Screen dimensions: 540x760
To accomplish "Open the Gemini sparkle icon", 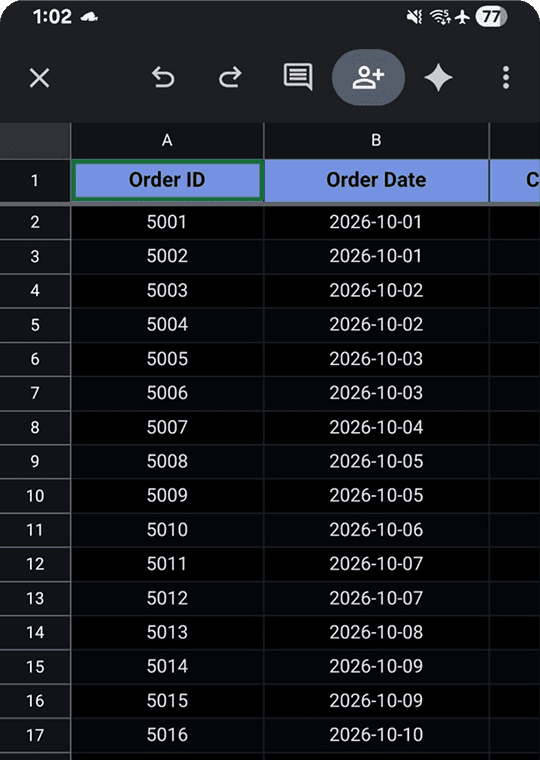I will pyautogui.click(x=438, y=78).
